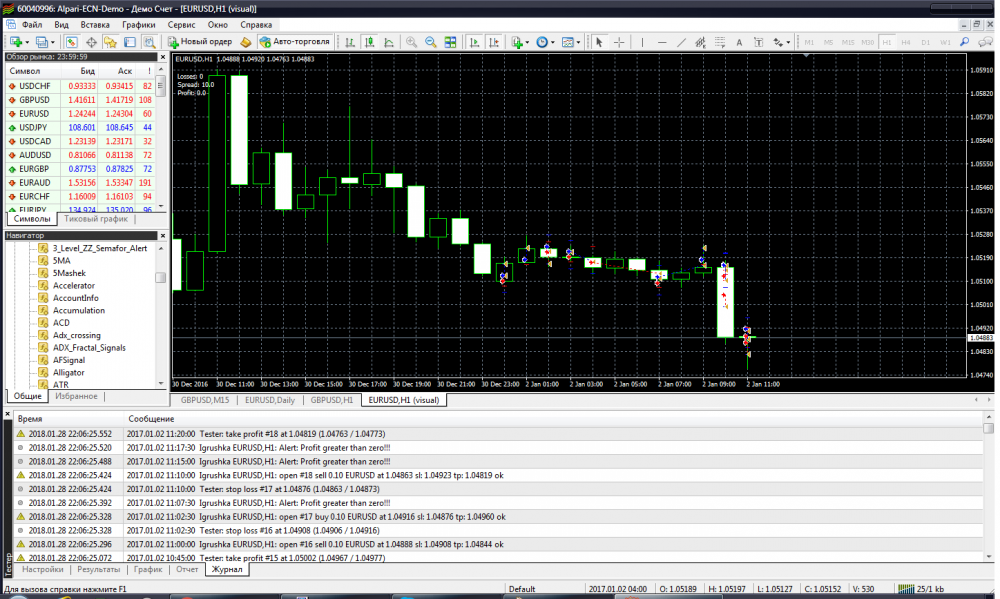Screen dimensions: 1000x599
Task: Select the trendline drawing tool
Action: 681,42
